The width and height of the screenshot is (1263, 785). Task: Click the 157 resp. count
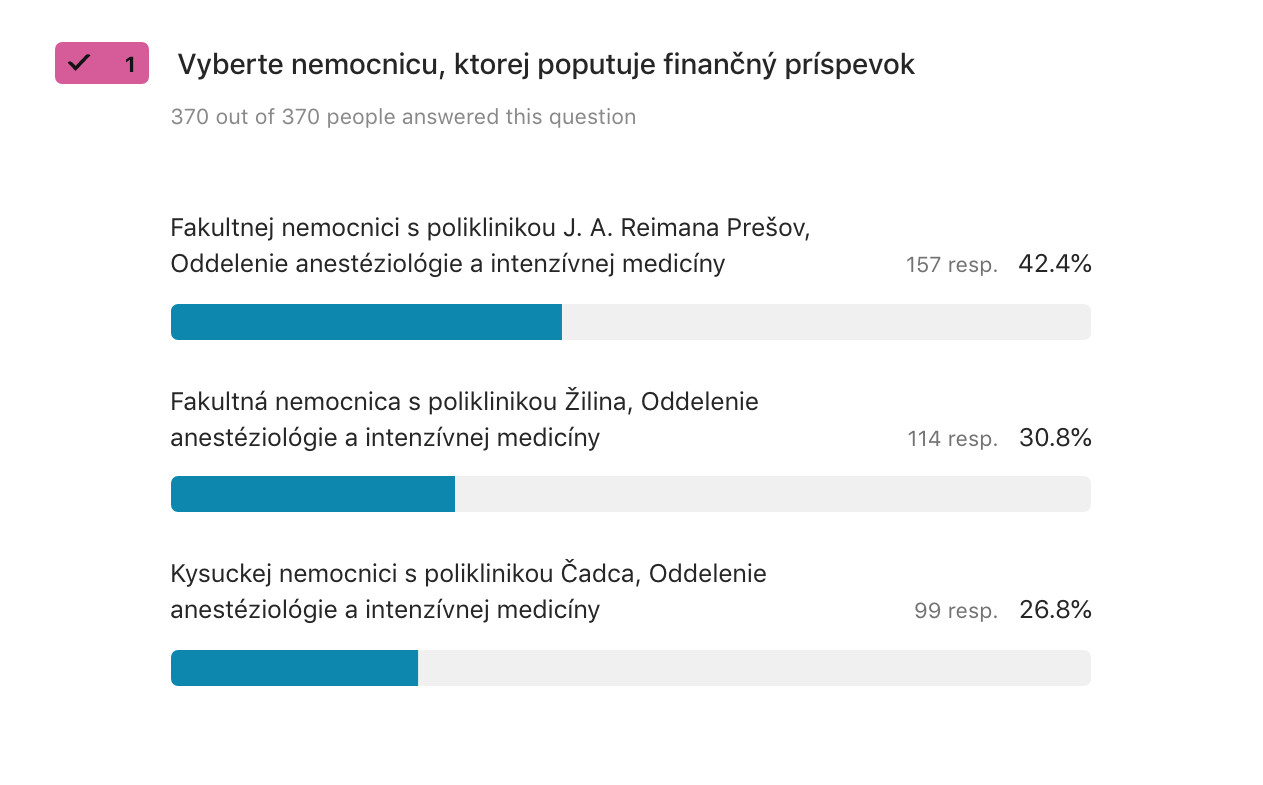[x=952, y=265]
